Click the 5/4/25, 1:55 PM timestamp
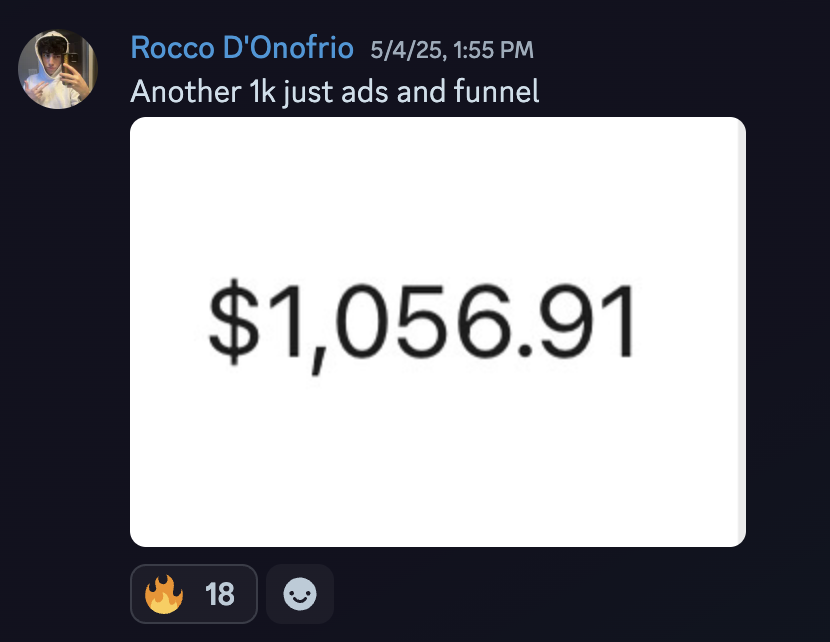The height and width of the screenshot is (642, 830). [x=452, y=50]
